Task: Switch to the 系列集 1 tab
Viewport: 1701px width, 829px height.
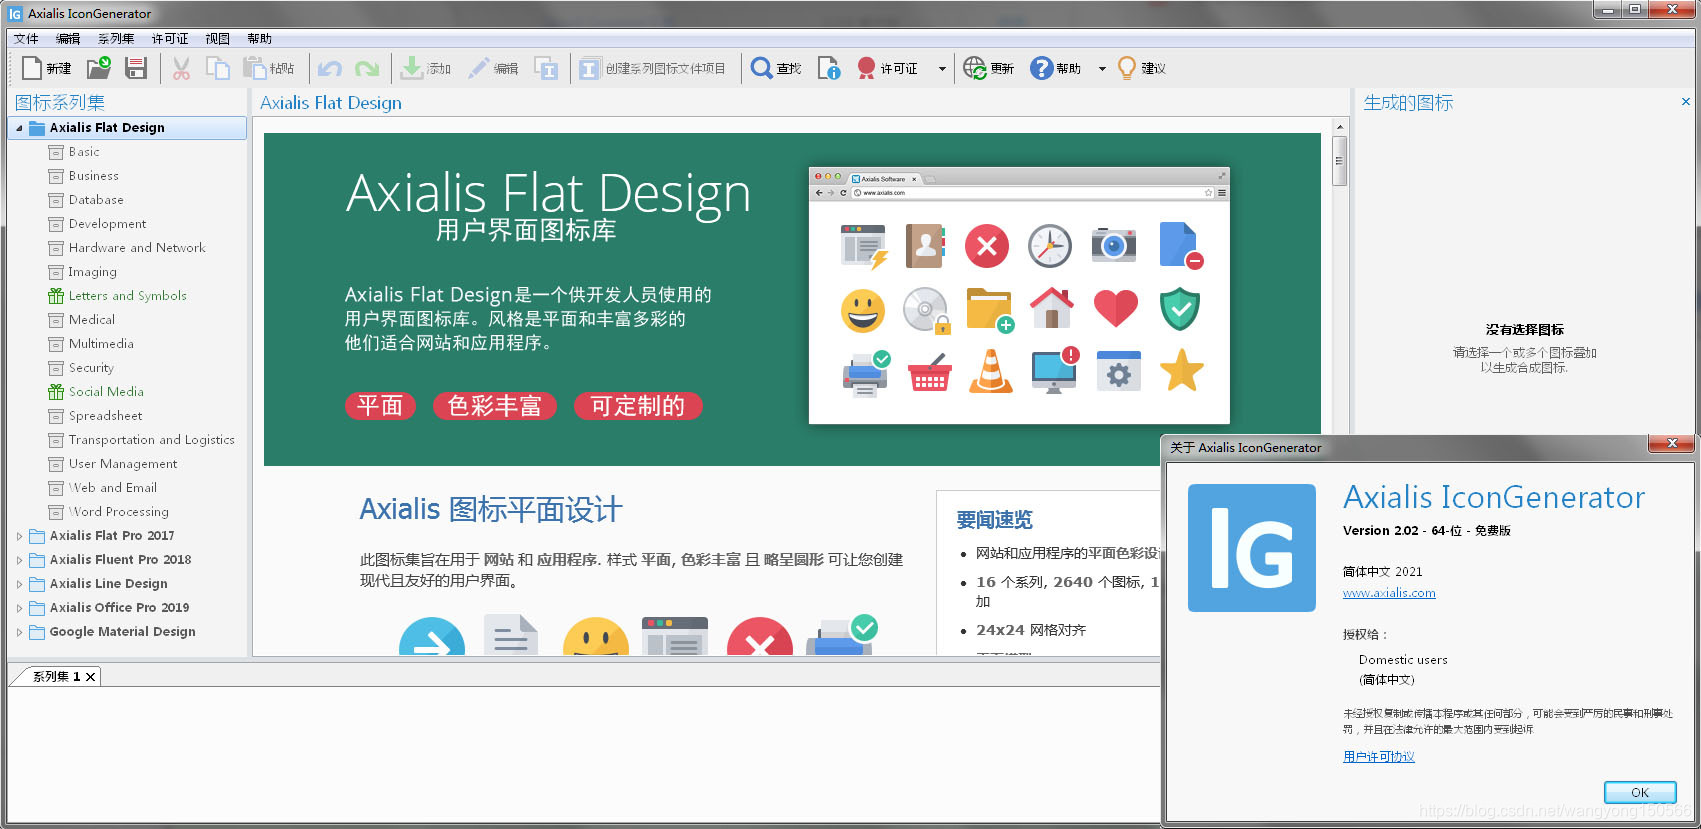Action: [x=56, y=677]
